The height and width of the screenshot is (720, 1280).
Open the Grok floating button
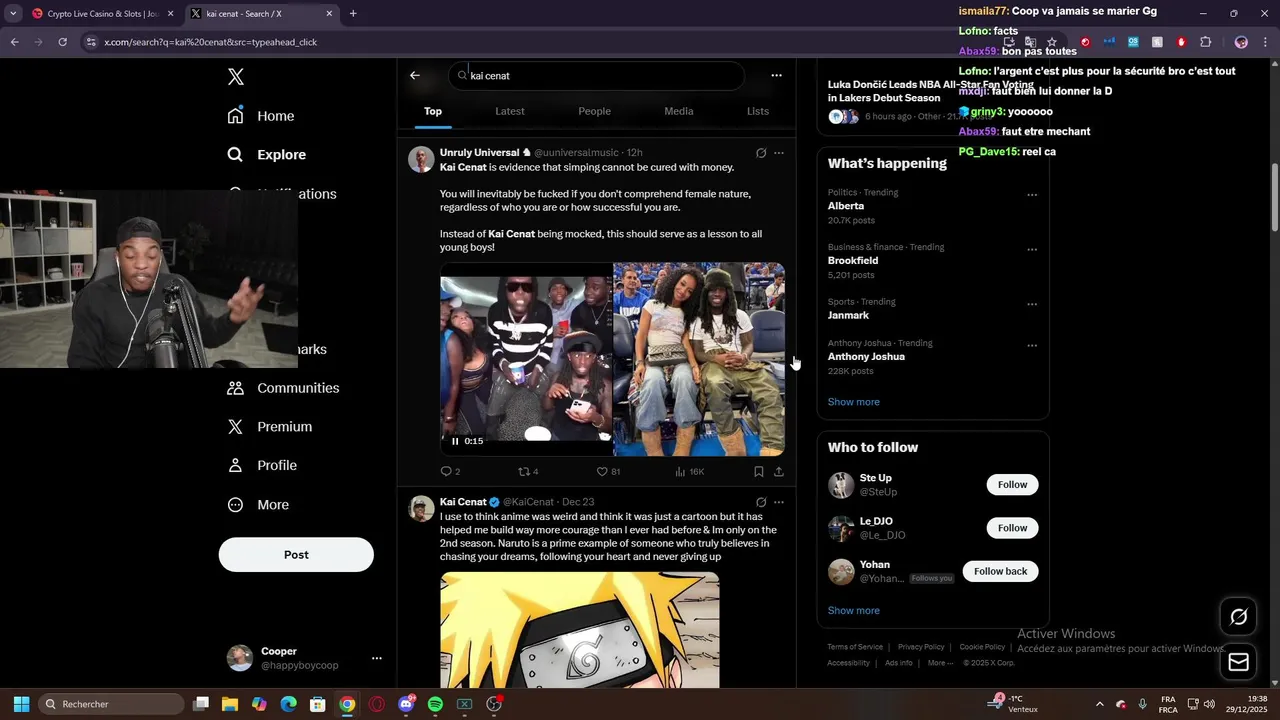pos(1238,617)
